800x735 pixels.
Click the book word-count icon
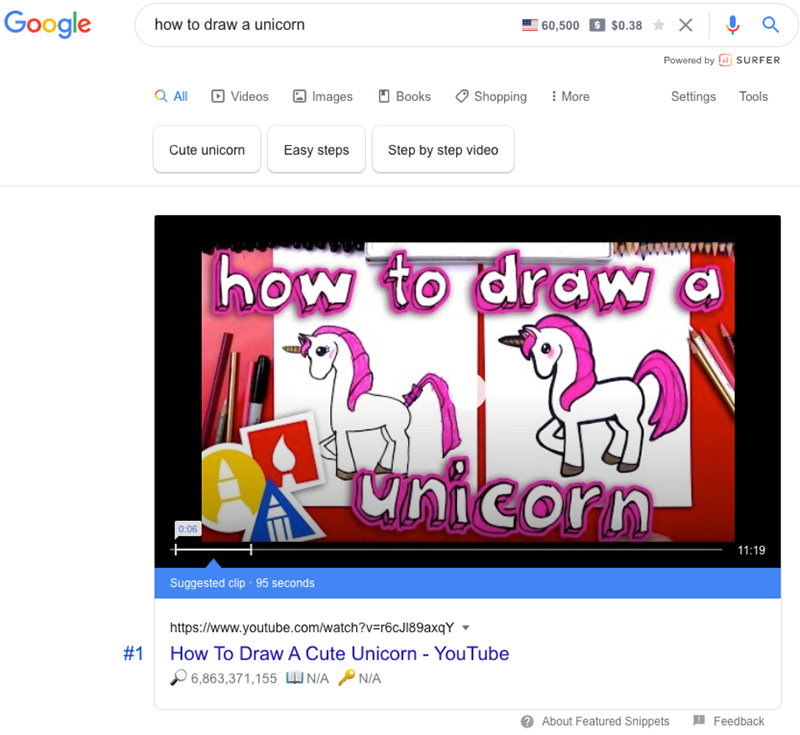tap(294, 678)
